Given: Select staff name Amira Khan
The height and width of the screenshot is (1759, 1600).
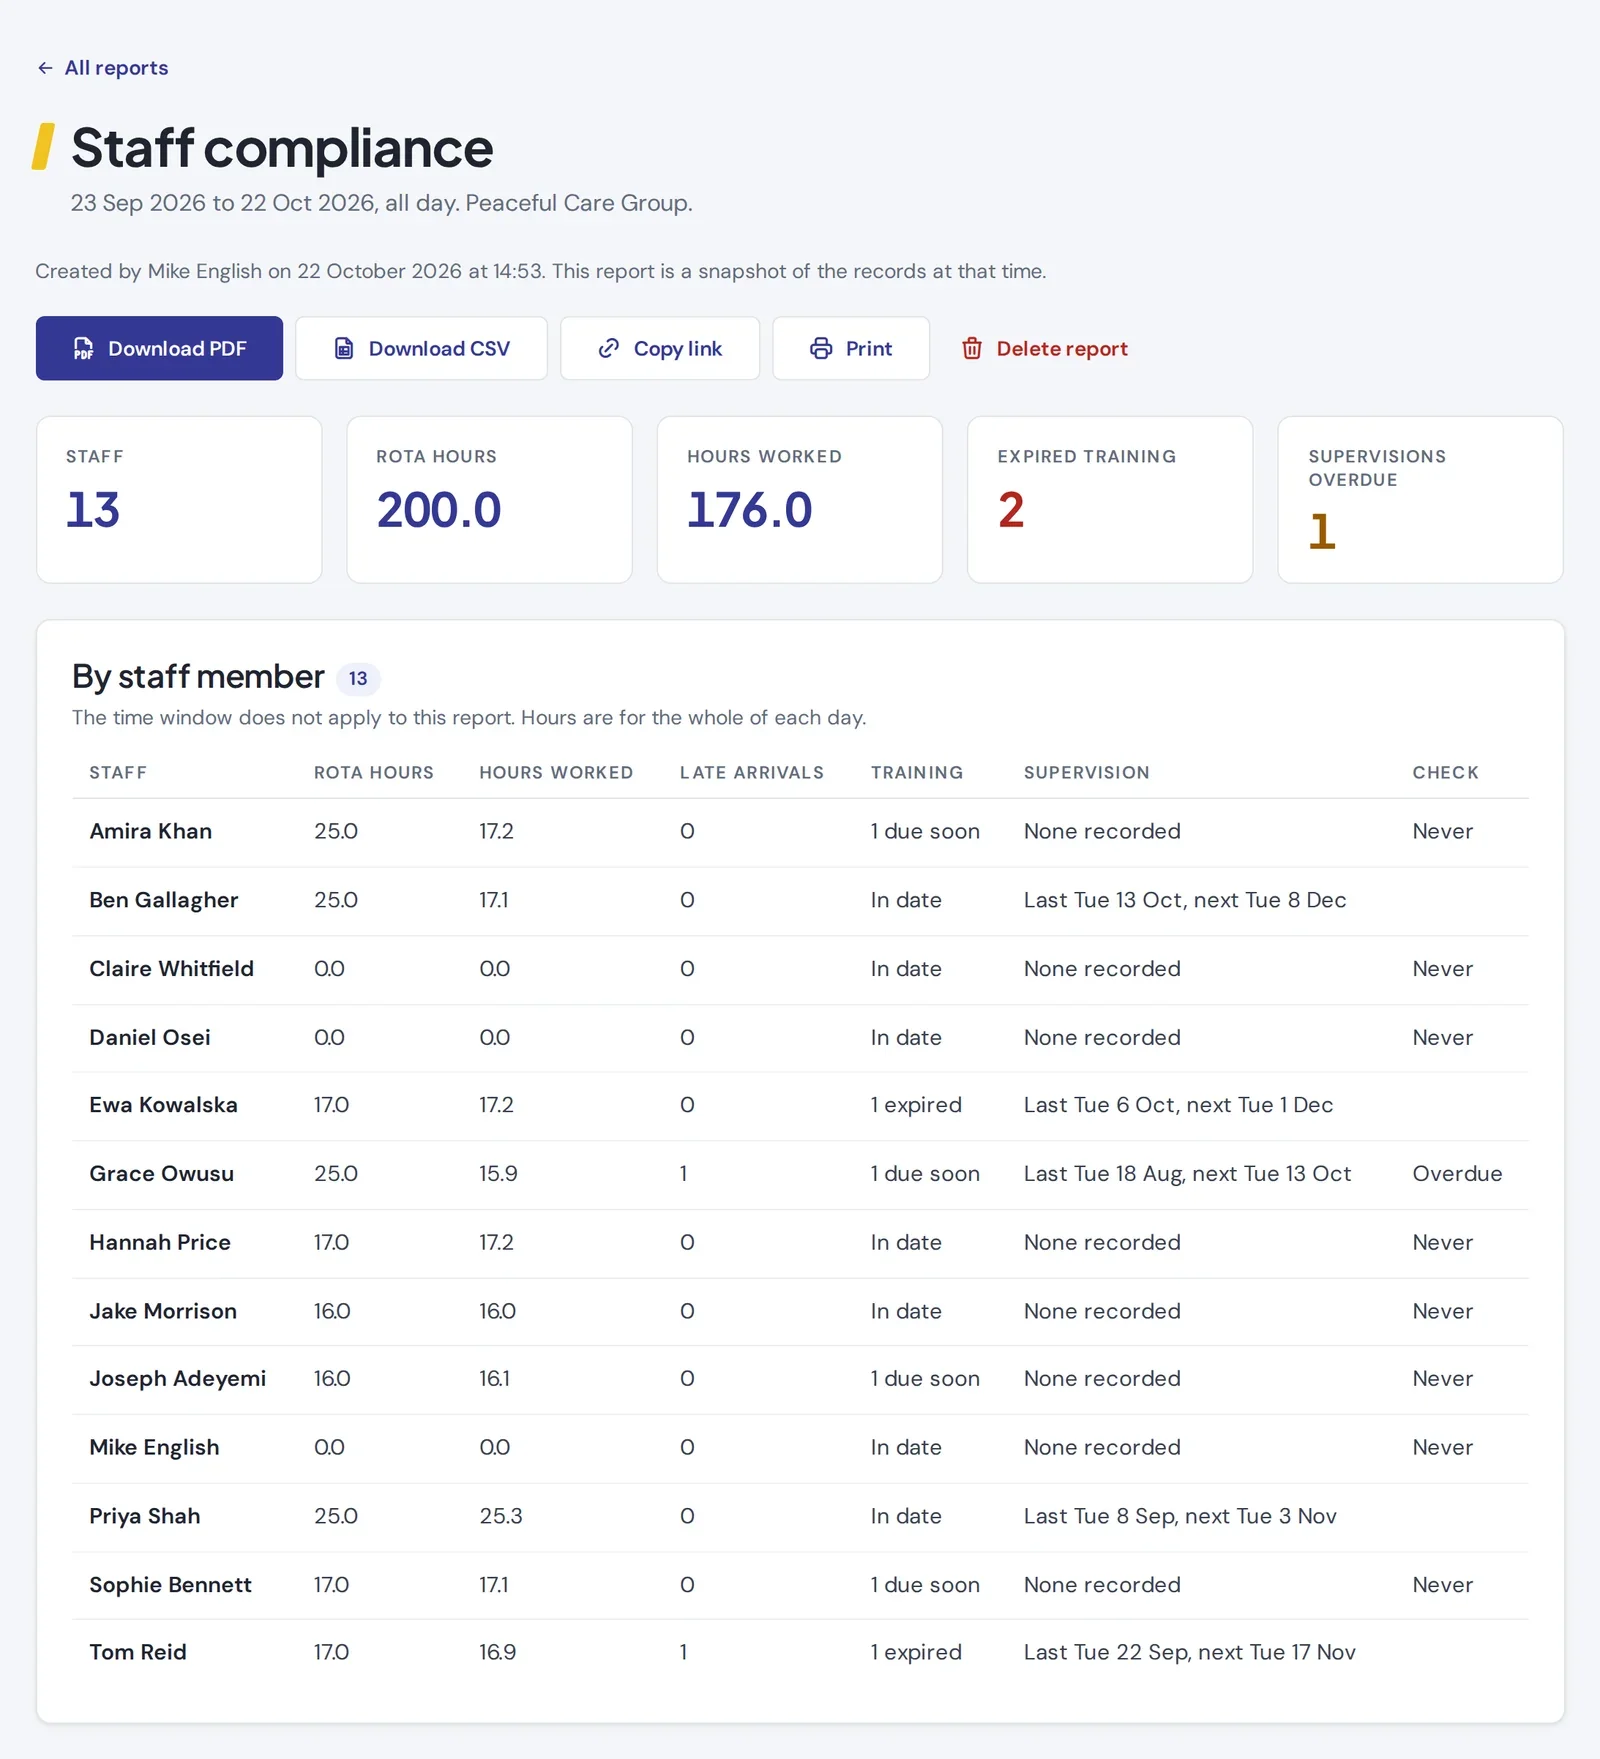Looking at the screenshot, I should pyautogui.click(x=151, y=831).
